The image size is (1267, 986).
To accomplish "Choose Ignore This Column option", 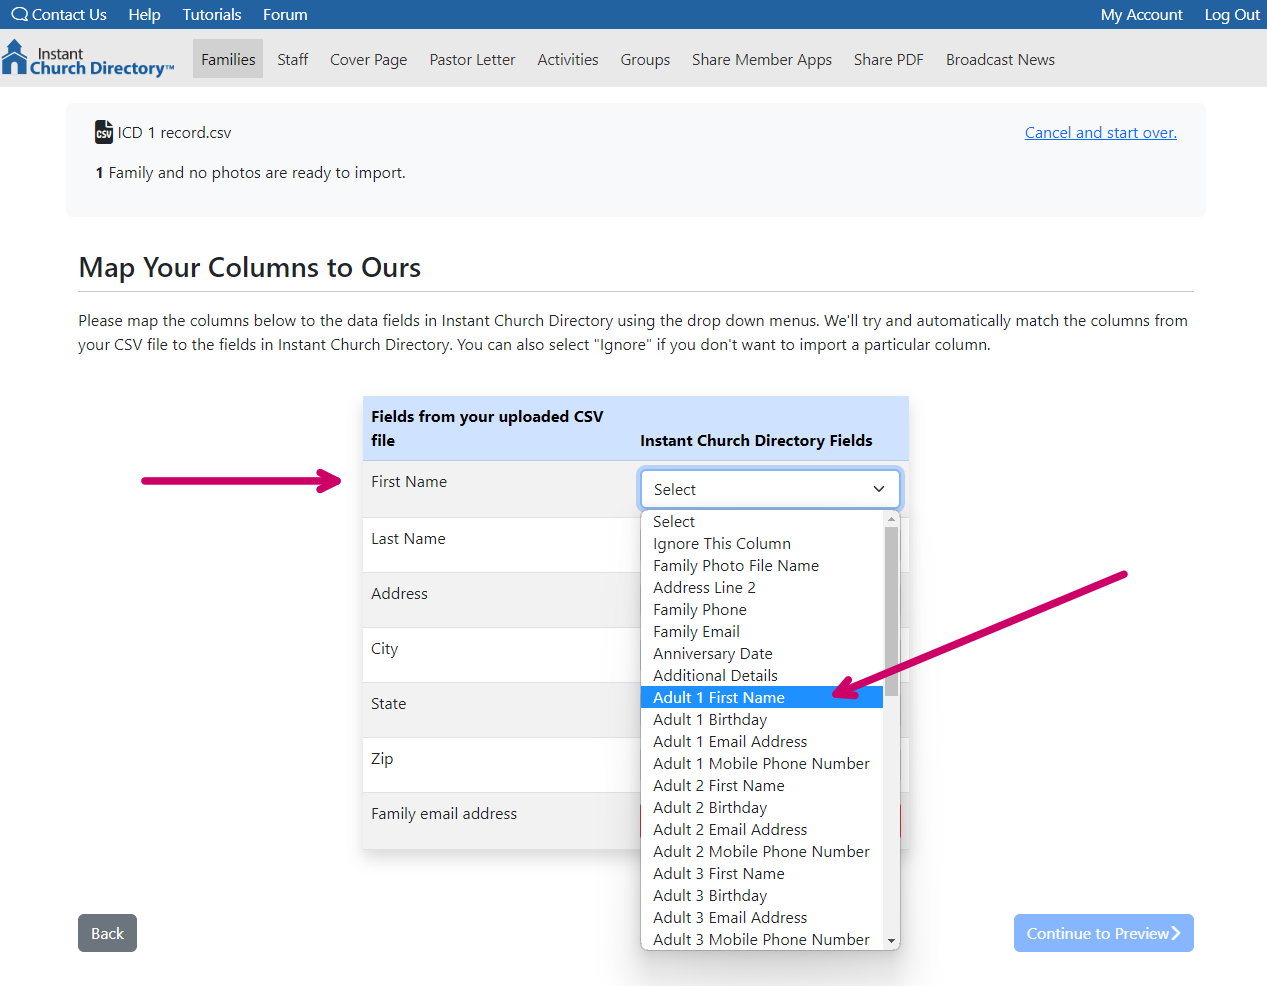I will pyautogui.click(x=762, y=543).
